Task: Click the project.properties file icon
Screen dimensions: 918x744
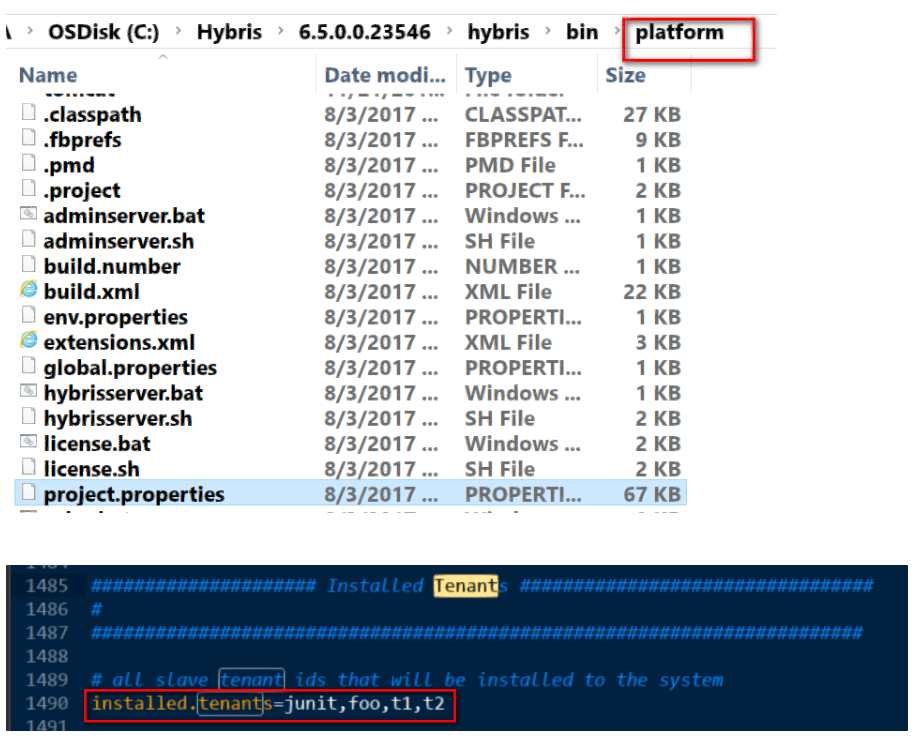Action: coord(28,492)
